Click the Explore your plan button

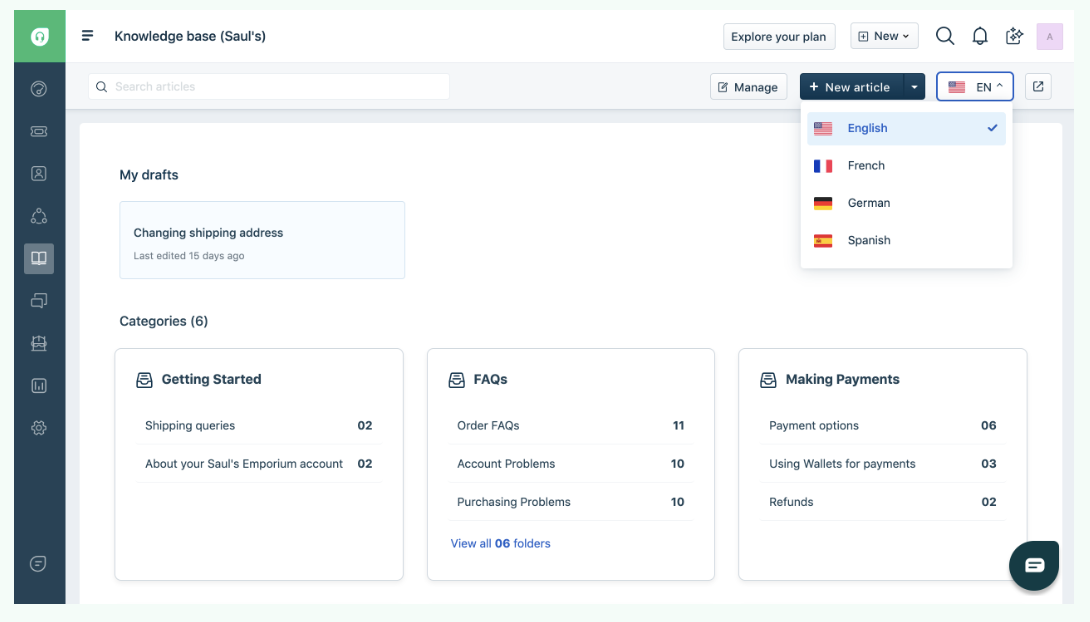(x=779, y=35)
